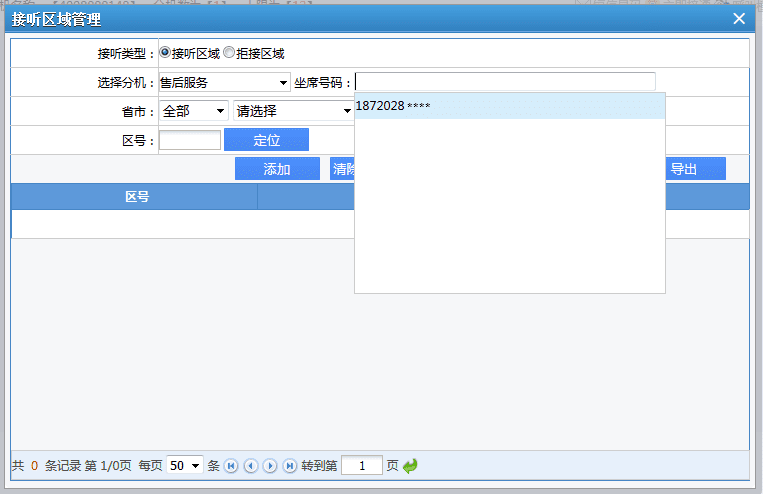Open the city dropdown showing 请选择
The height and width of the screenshot is (494, 763).
(x=293, y=111)
